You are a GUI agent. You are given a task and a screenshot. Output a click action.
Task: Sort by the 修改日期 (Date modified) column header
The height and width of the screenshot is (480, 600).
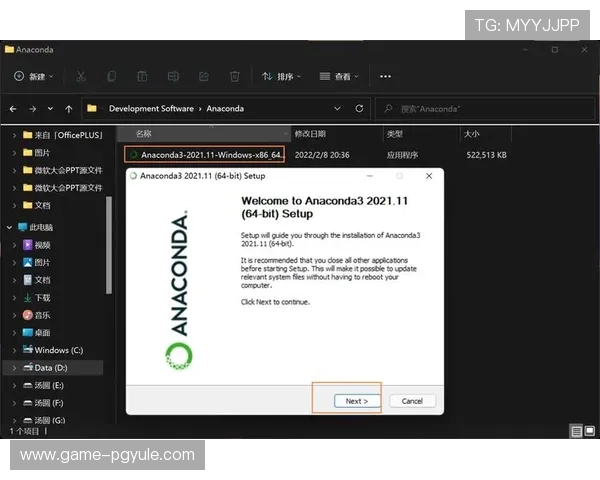[x=337, y=134]
